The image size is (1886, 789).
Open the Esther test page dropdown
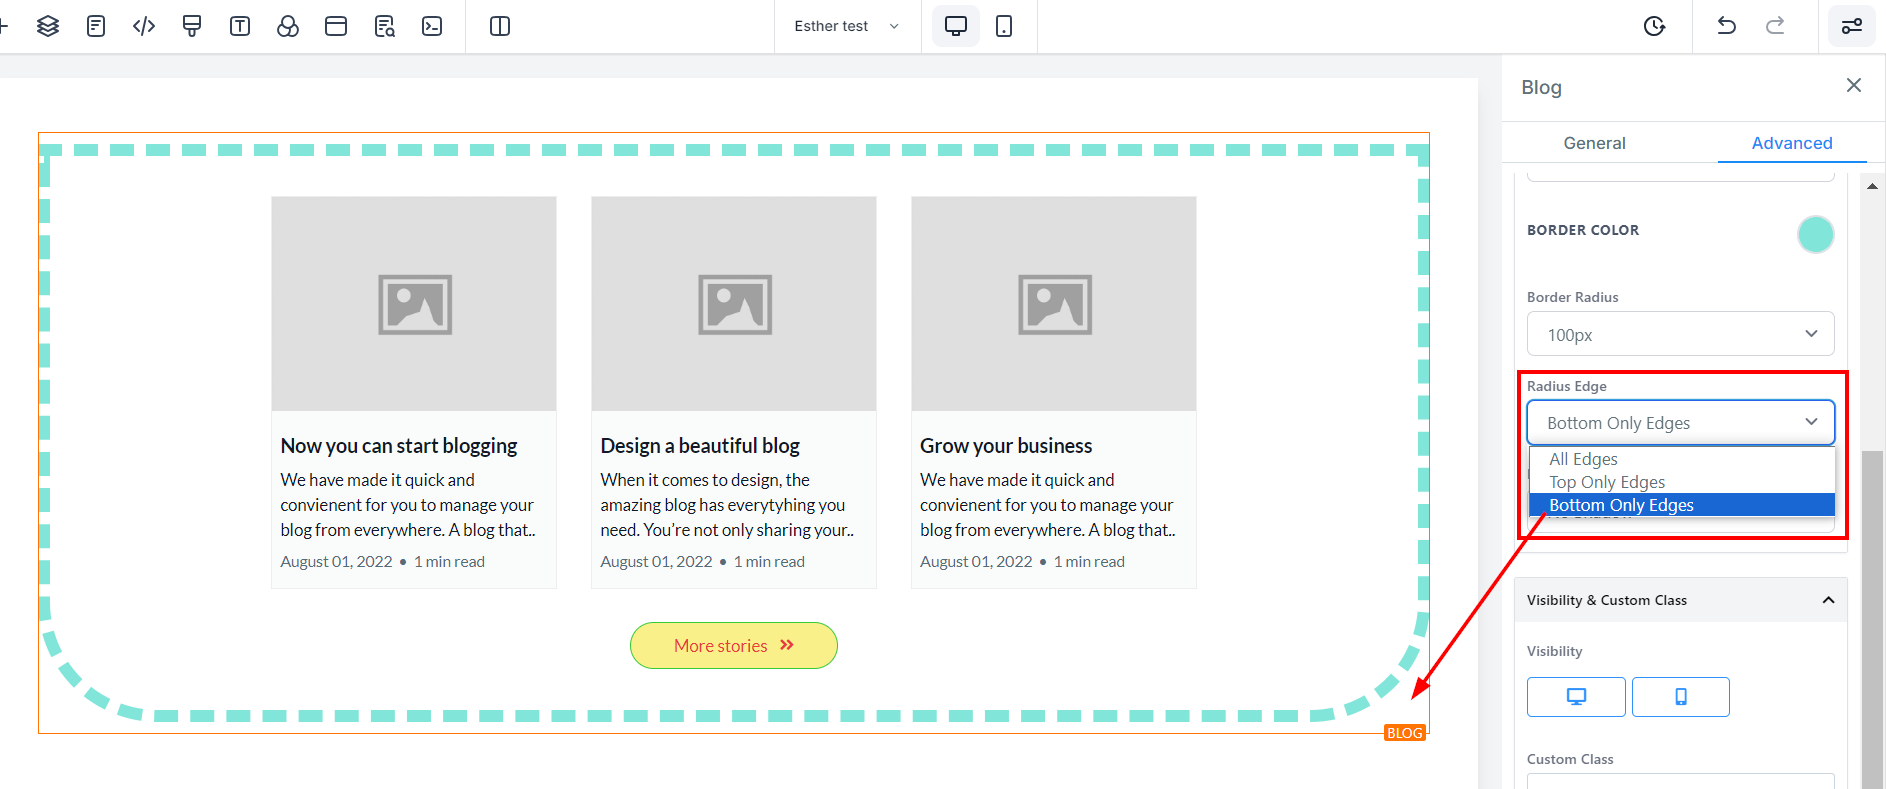[x=846, y=26]
